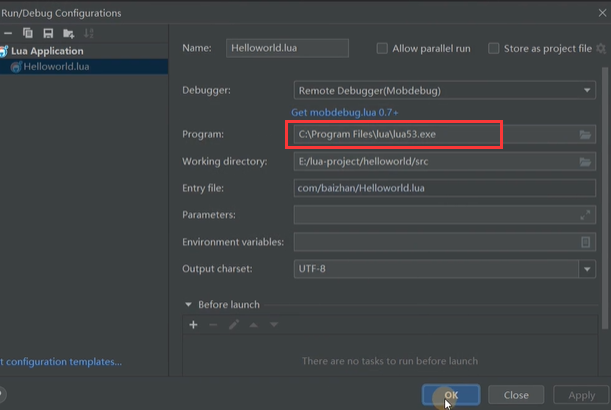The image size is (611, 410).
Task: Check Store as project file
Action: (x=493, y=48)
